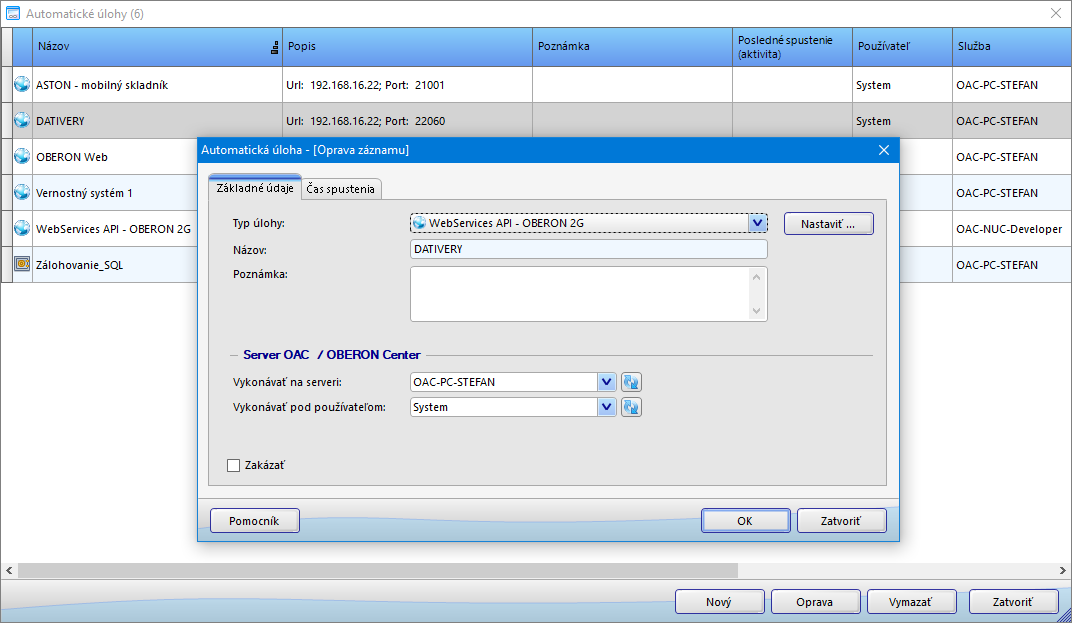Click the horizontal scrollbar right arrow

1062,570
